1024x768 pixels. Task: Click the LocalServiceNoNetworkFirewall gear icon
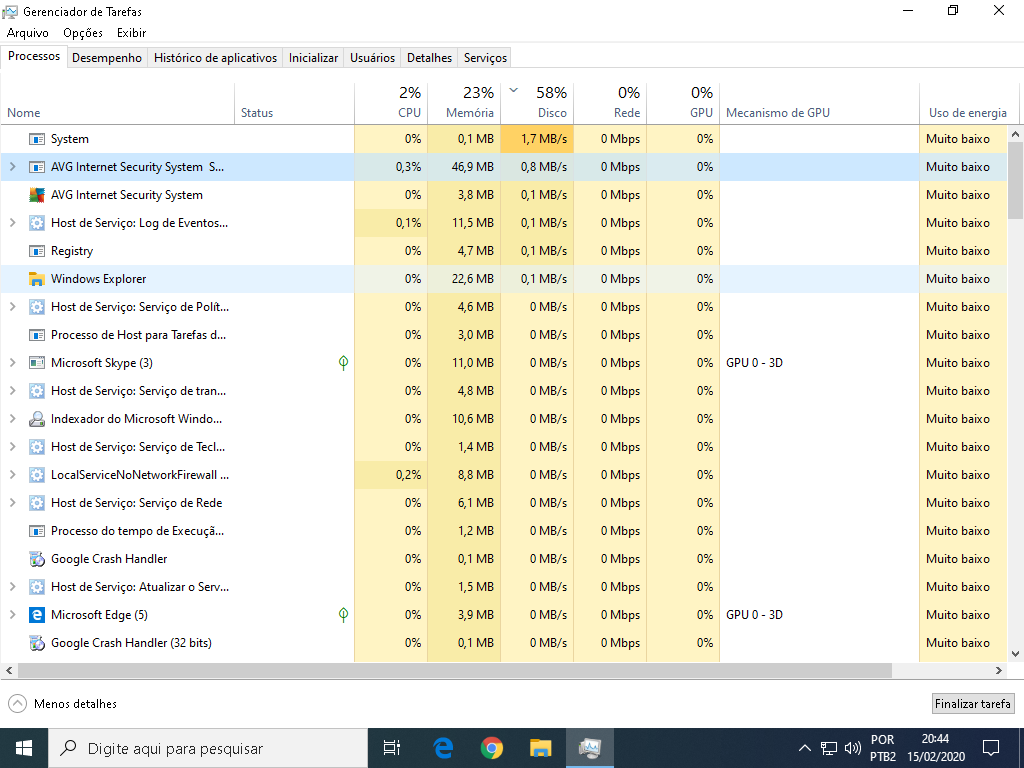(x=37, y=475)
